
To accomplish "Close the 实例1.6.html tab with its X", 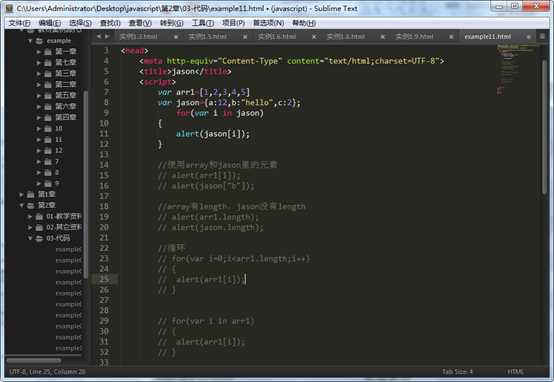I will (x=314, y=37).
